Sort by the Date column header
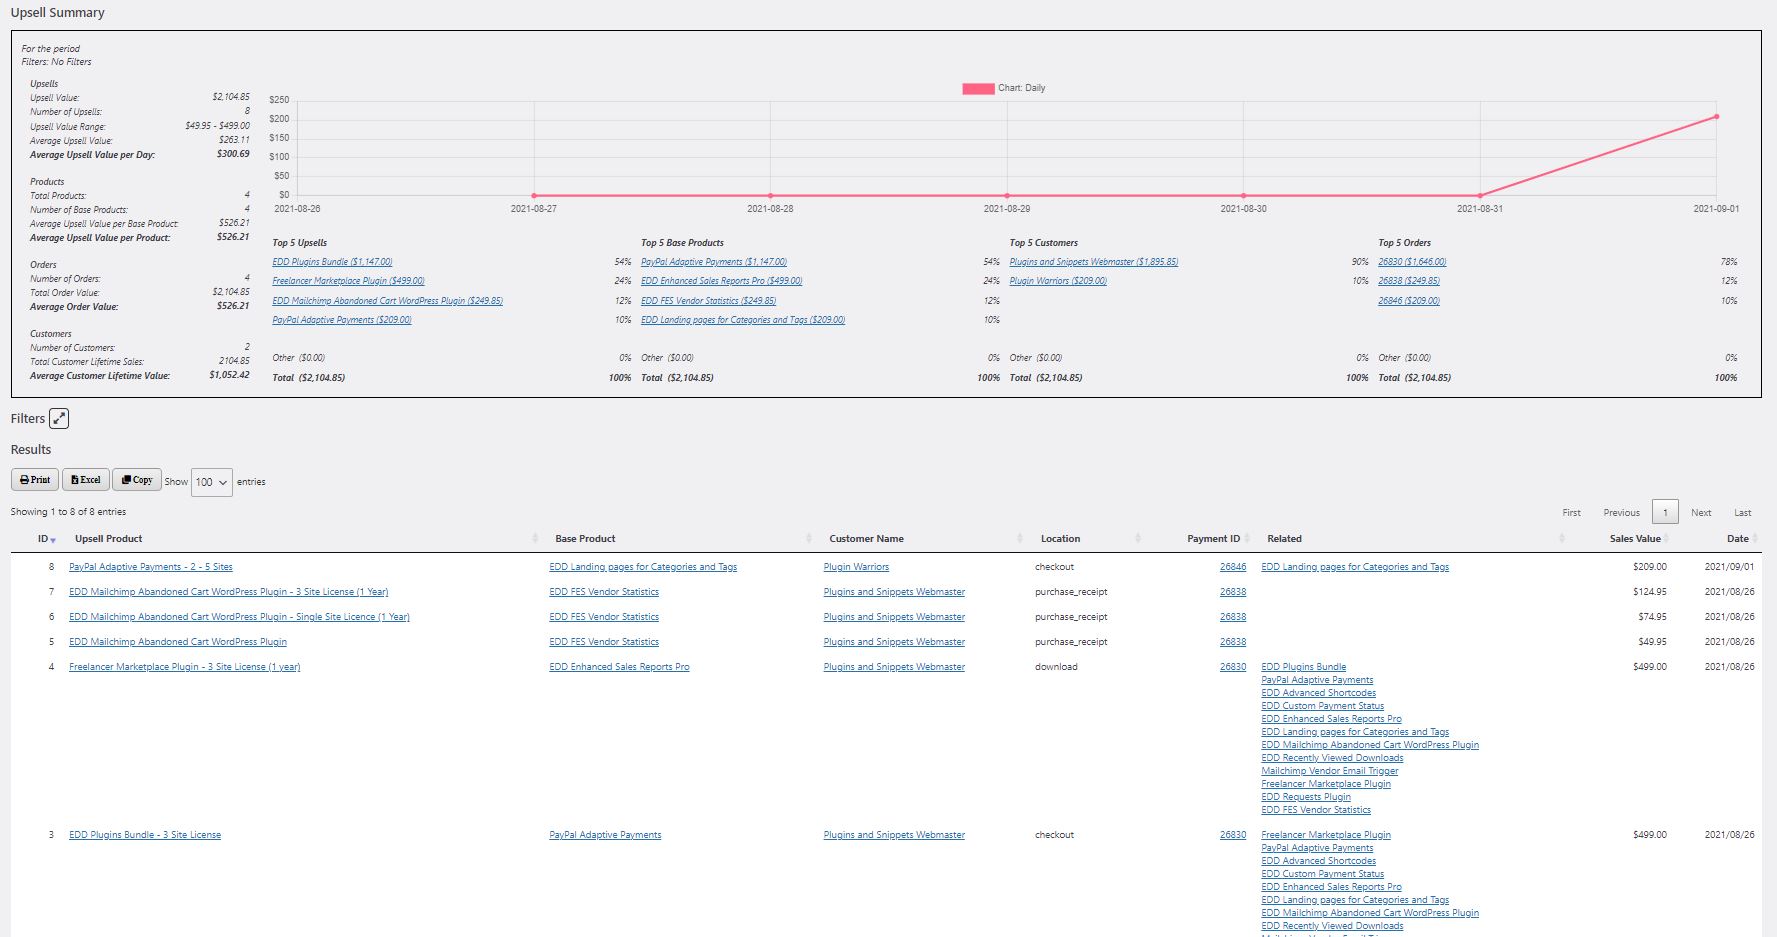The height and width of the screenshot is (937, 1777). (1737, 539)
